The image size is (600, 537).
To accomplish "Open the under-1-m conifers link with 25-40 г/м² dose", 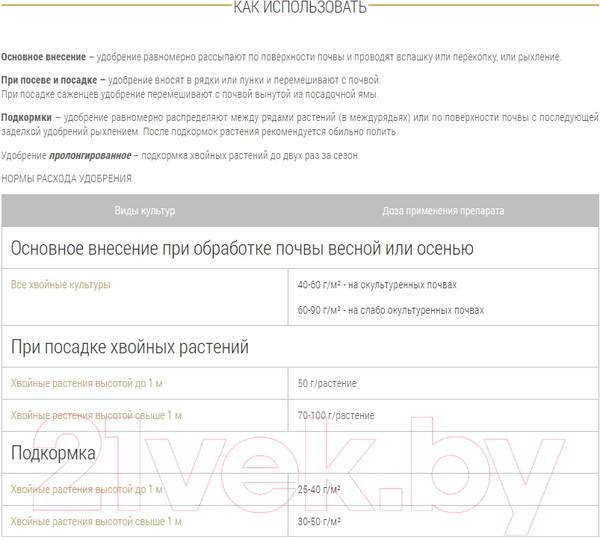I will (x=86, y=489).
